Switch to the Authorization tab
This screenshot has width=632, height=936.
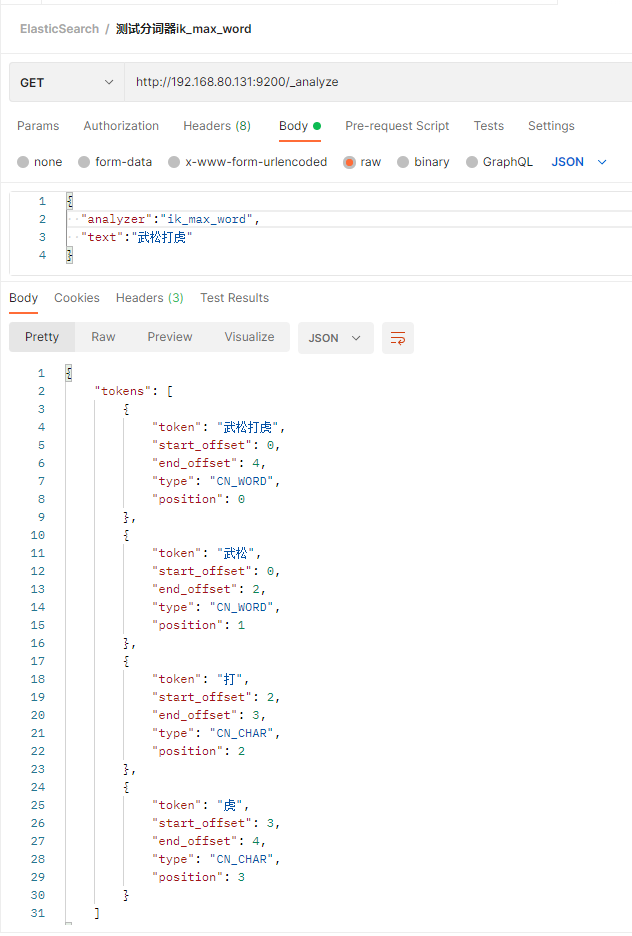(x=121, y=126)
